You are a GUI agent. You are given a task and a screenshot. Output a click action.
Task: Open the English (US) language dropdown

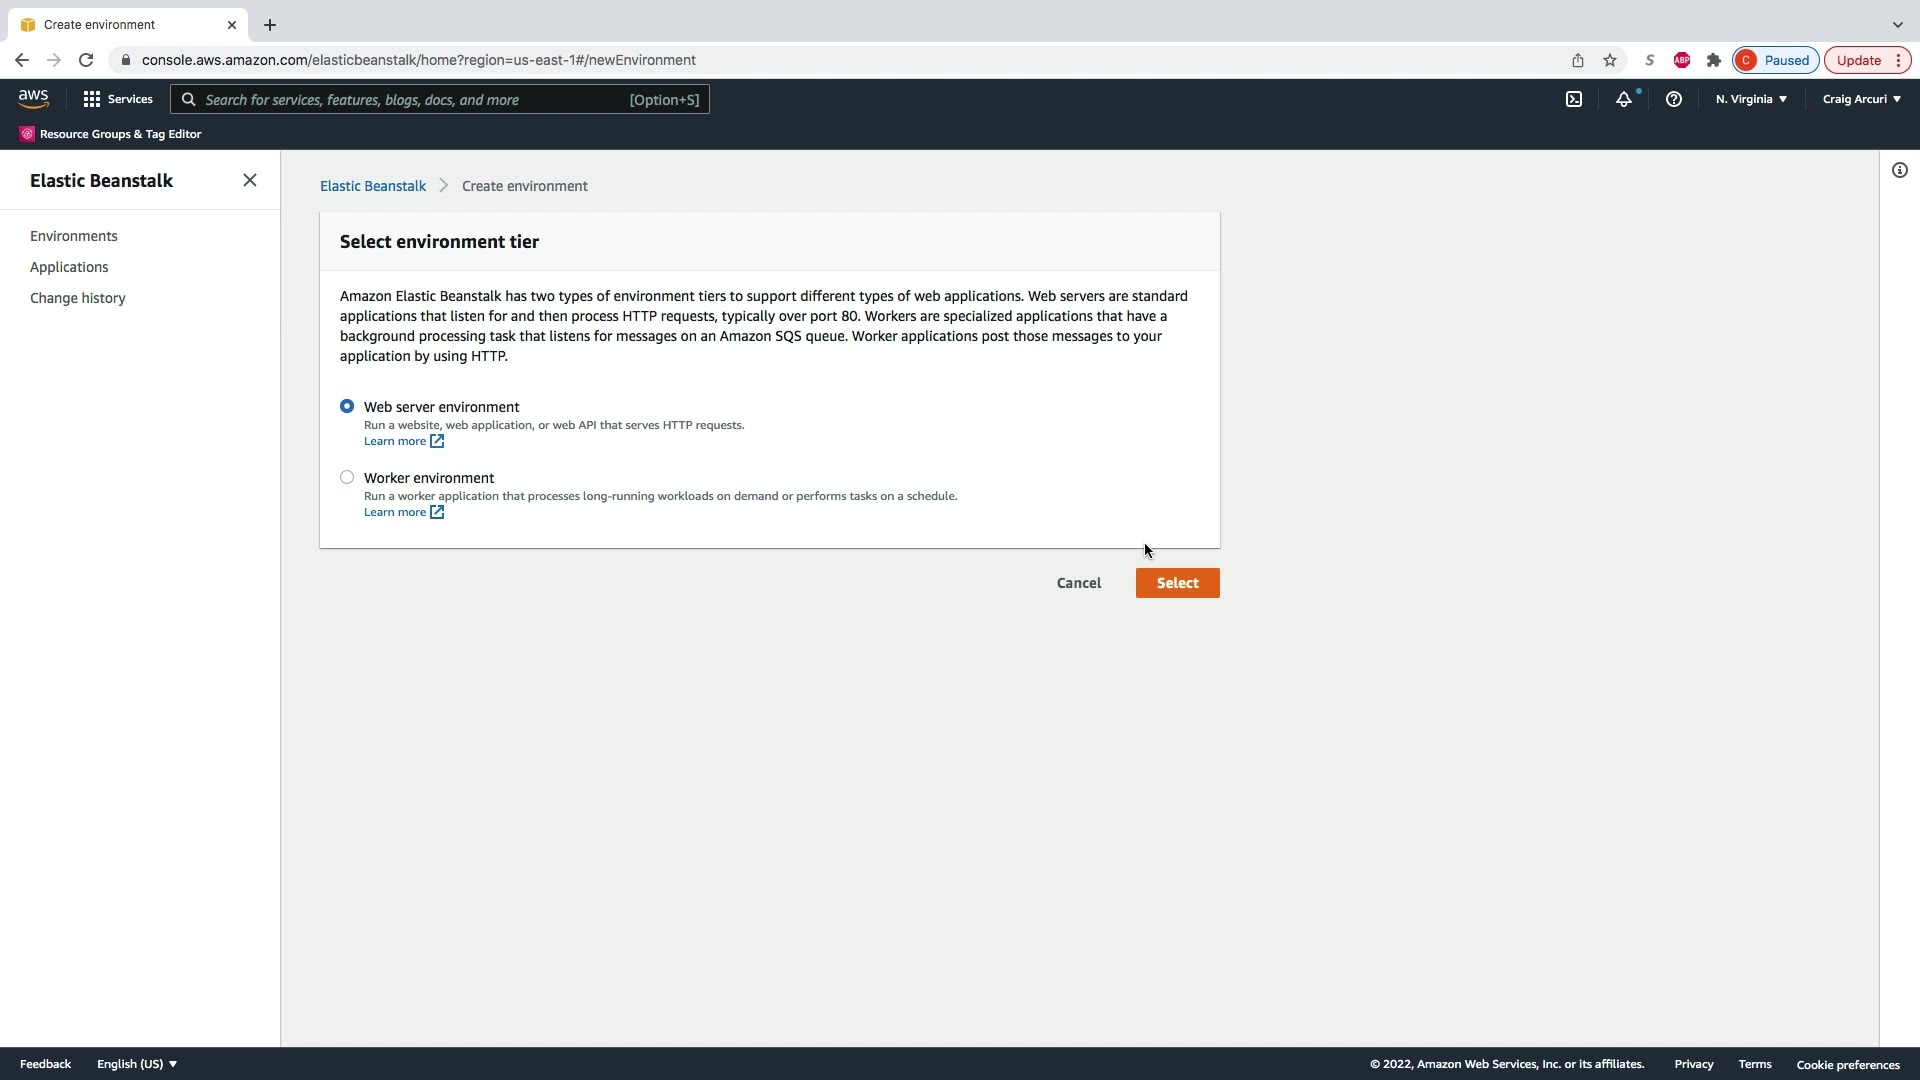point(137,1064)
